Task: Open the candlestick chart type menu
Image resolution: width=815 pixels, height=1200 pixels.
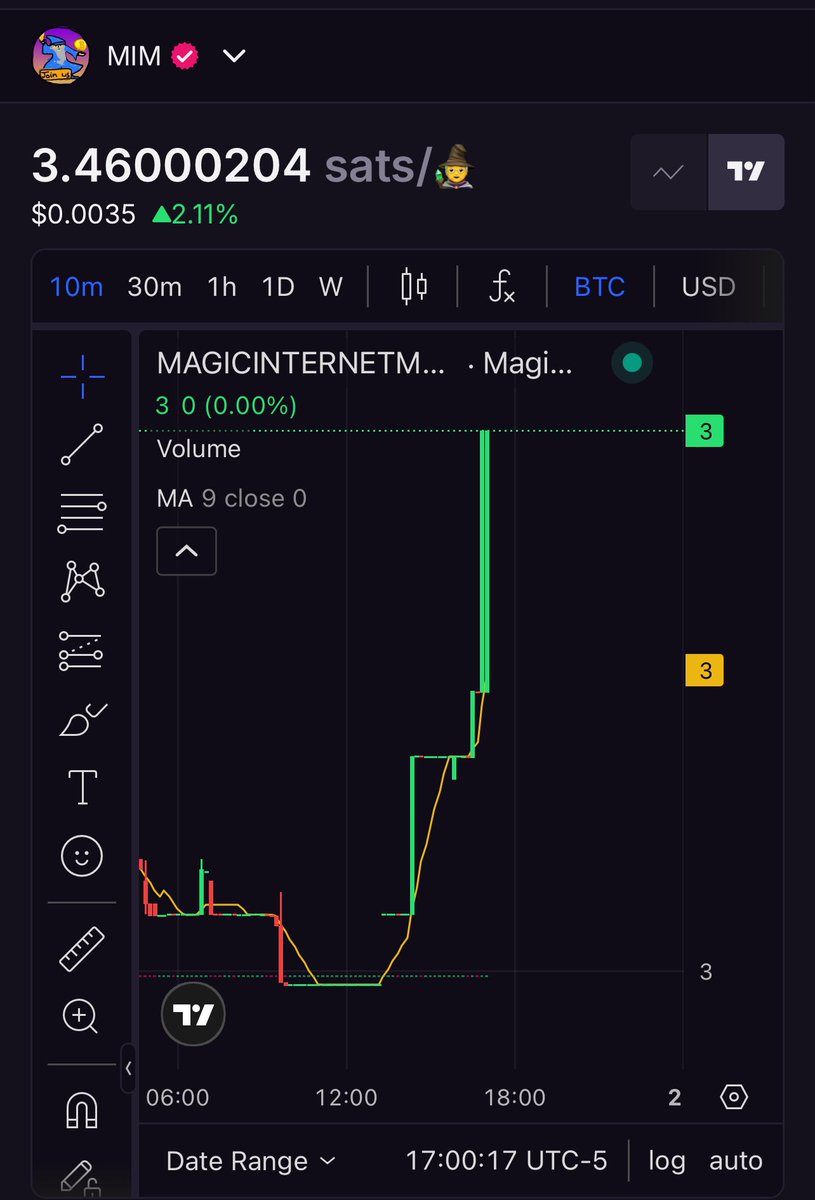Action: click(x=413, y=287)
